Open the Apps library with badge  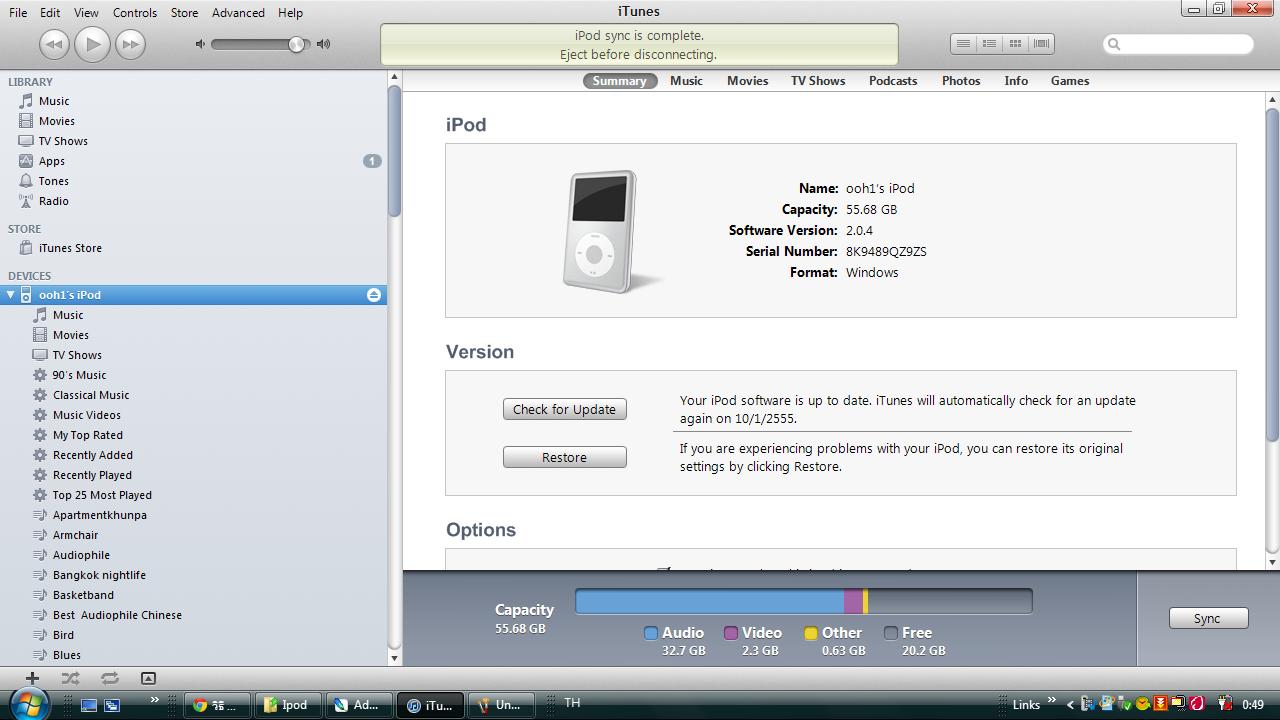[52, 161]
